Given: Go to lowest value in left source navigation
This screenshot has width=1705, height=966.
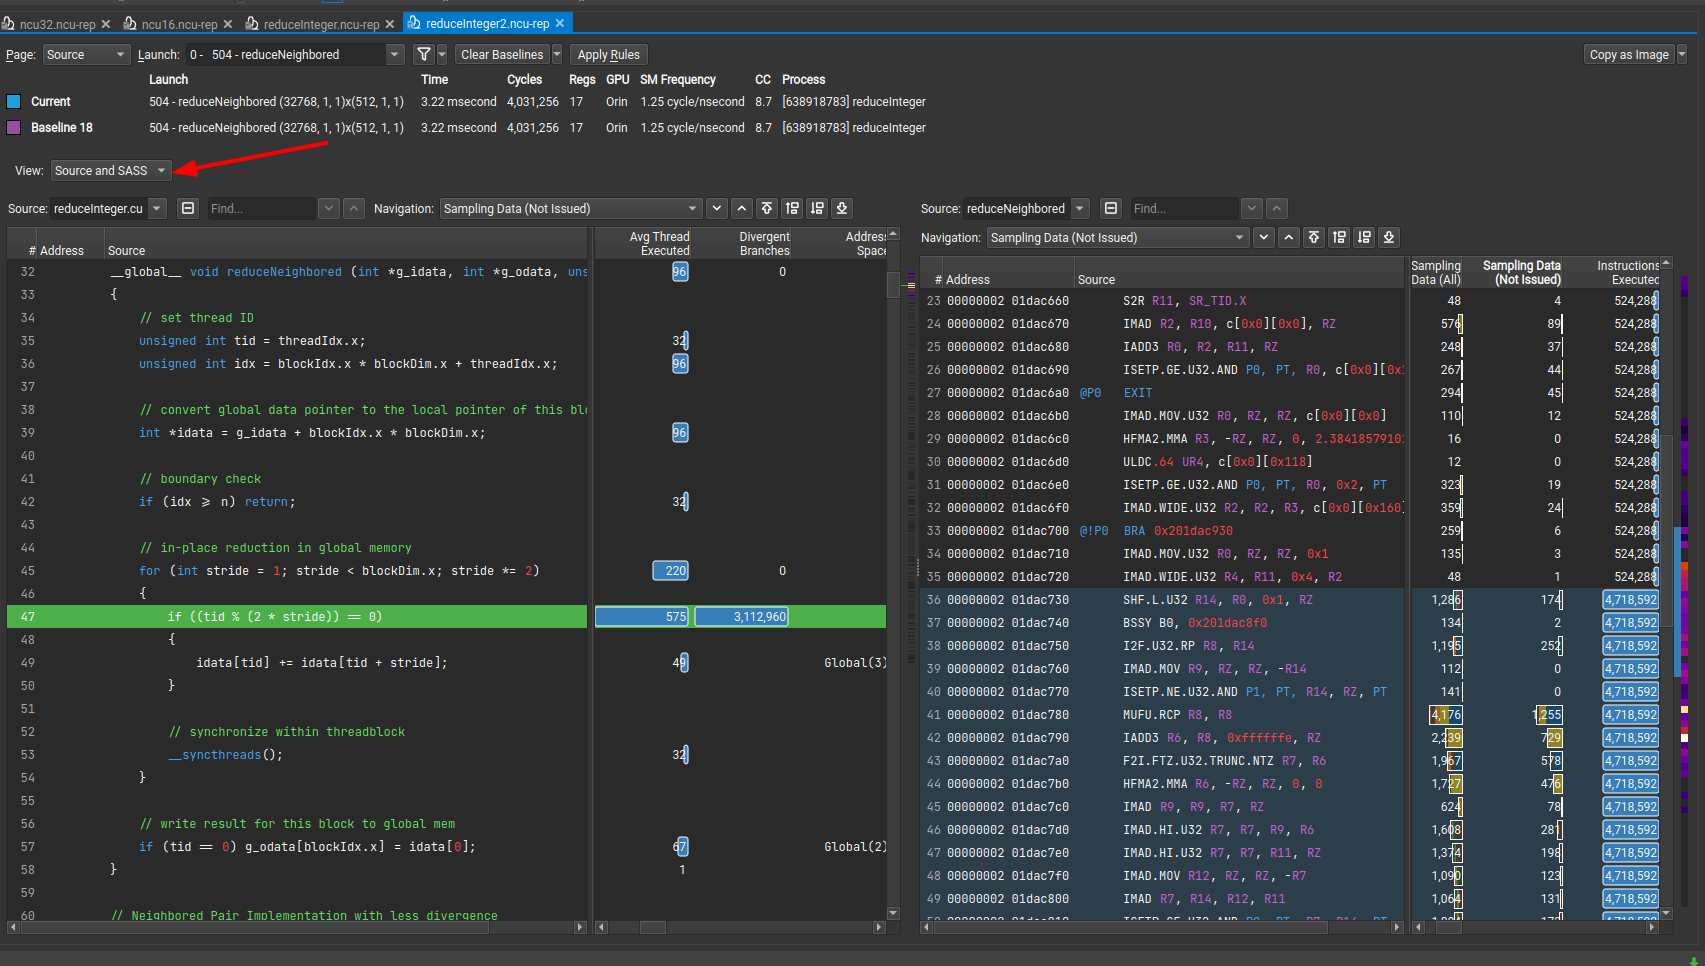Looking at the screenshot, I should pos(842,208).
